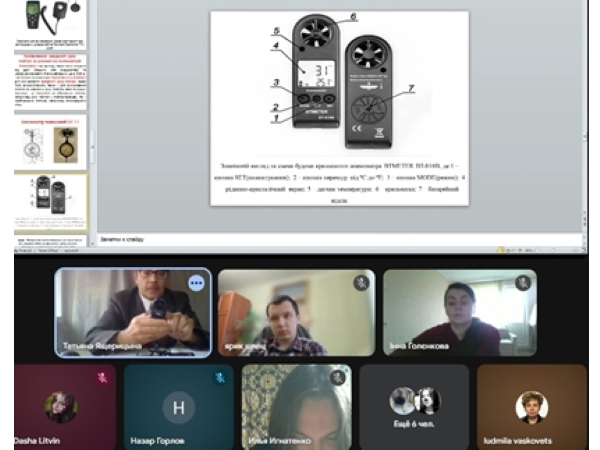This screenshot has height=450, width=600.
Task: Click the muted mic icon on Илья Игнатенко's tile
Action: pos(338,378)
